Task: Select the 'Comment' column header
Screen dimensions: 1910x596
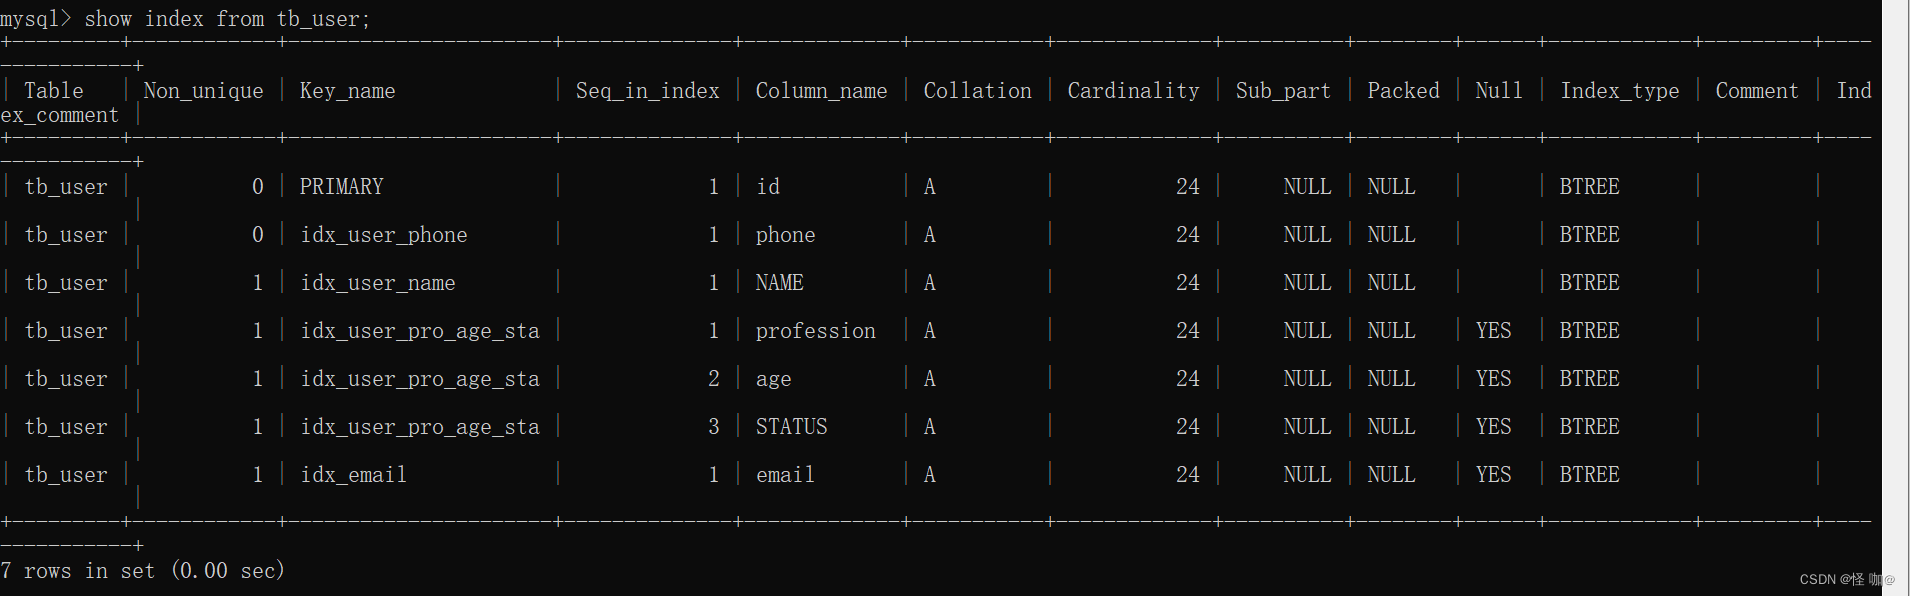Action: pos(1757,91)
